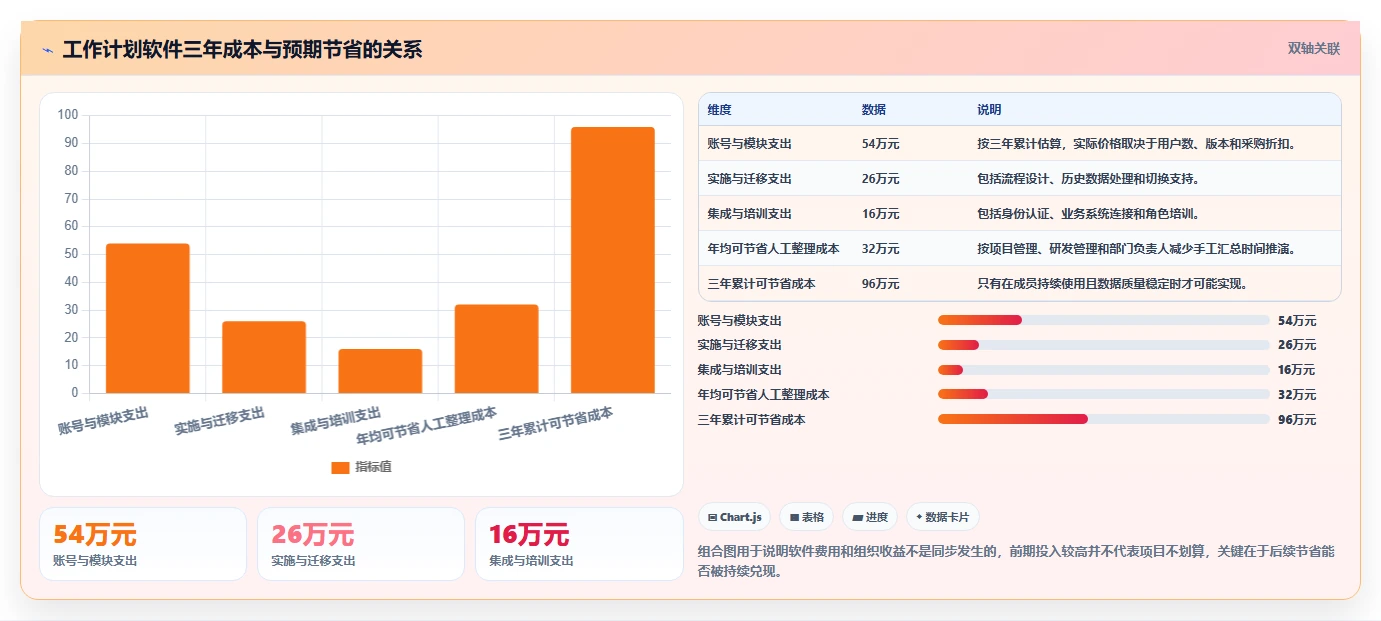Click the 年均可节省人工整理成本 progress bar
This screenshot has height=621, width=1381.
(x=1104, y=395)
